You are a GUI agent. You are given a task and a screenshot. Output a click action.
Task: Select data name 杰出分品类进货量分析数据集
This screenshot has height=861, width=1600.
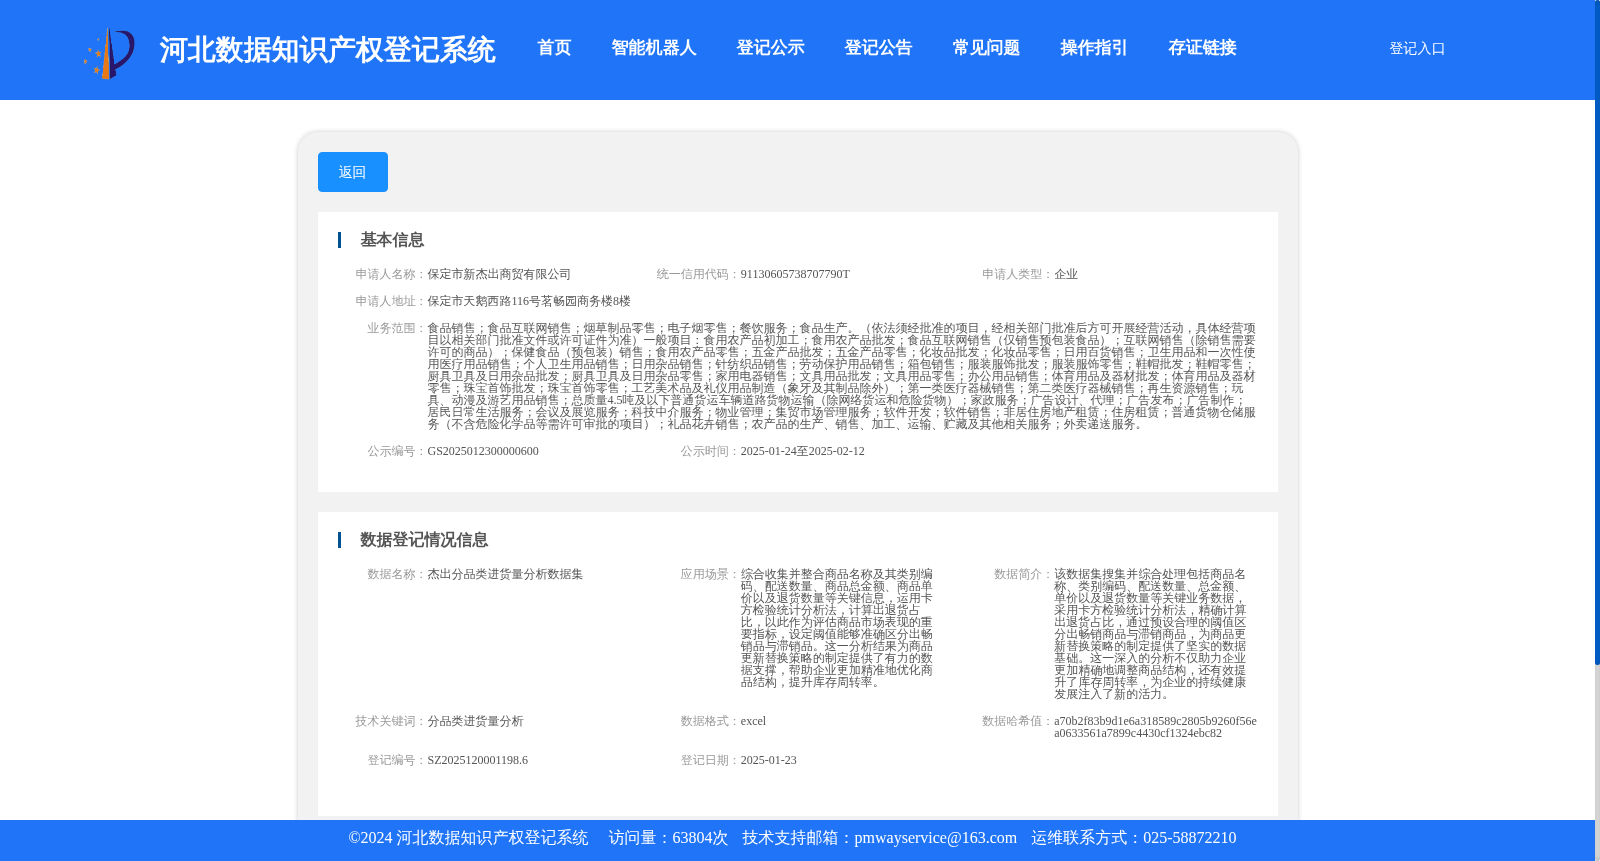pyautogui.click(x=505, y=574)
